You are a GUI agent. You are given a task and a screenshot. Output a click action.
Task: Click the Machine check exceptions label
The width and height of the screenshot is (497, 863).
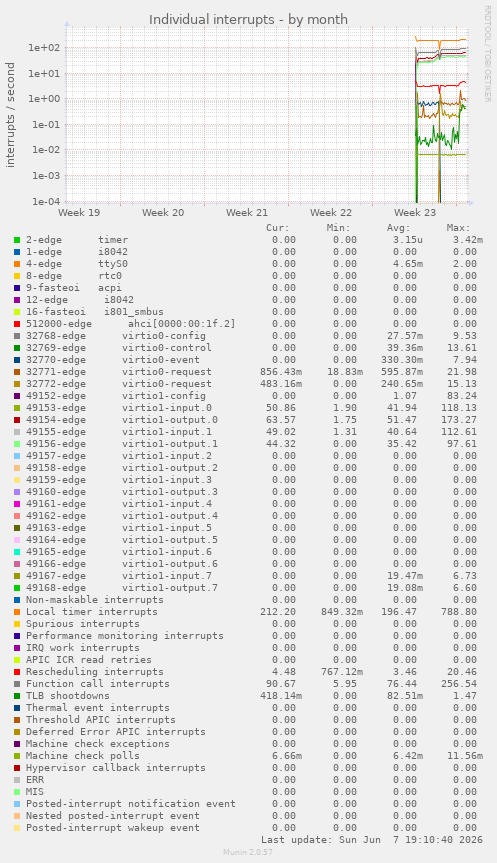click(x=98, y=744)
